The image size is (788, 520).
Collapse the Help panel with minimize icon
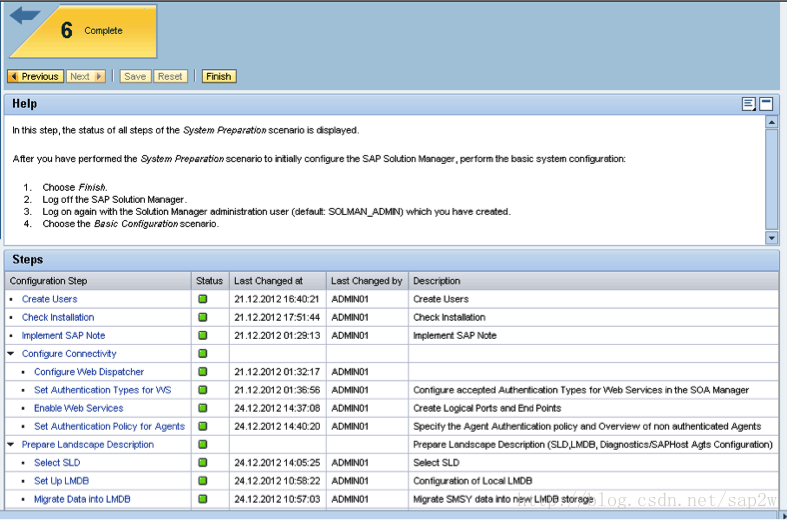(766, 104)
